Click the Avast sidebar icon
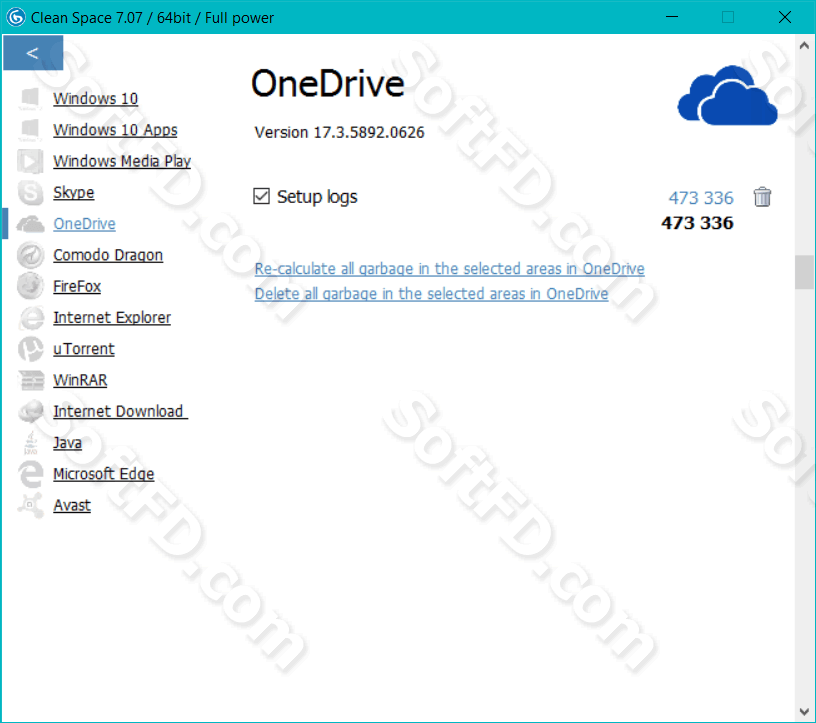This screenshot has height=723, width=816. tap(30, 505)
